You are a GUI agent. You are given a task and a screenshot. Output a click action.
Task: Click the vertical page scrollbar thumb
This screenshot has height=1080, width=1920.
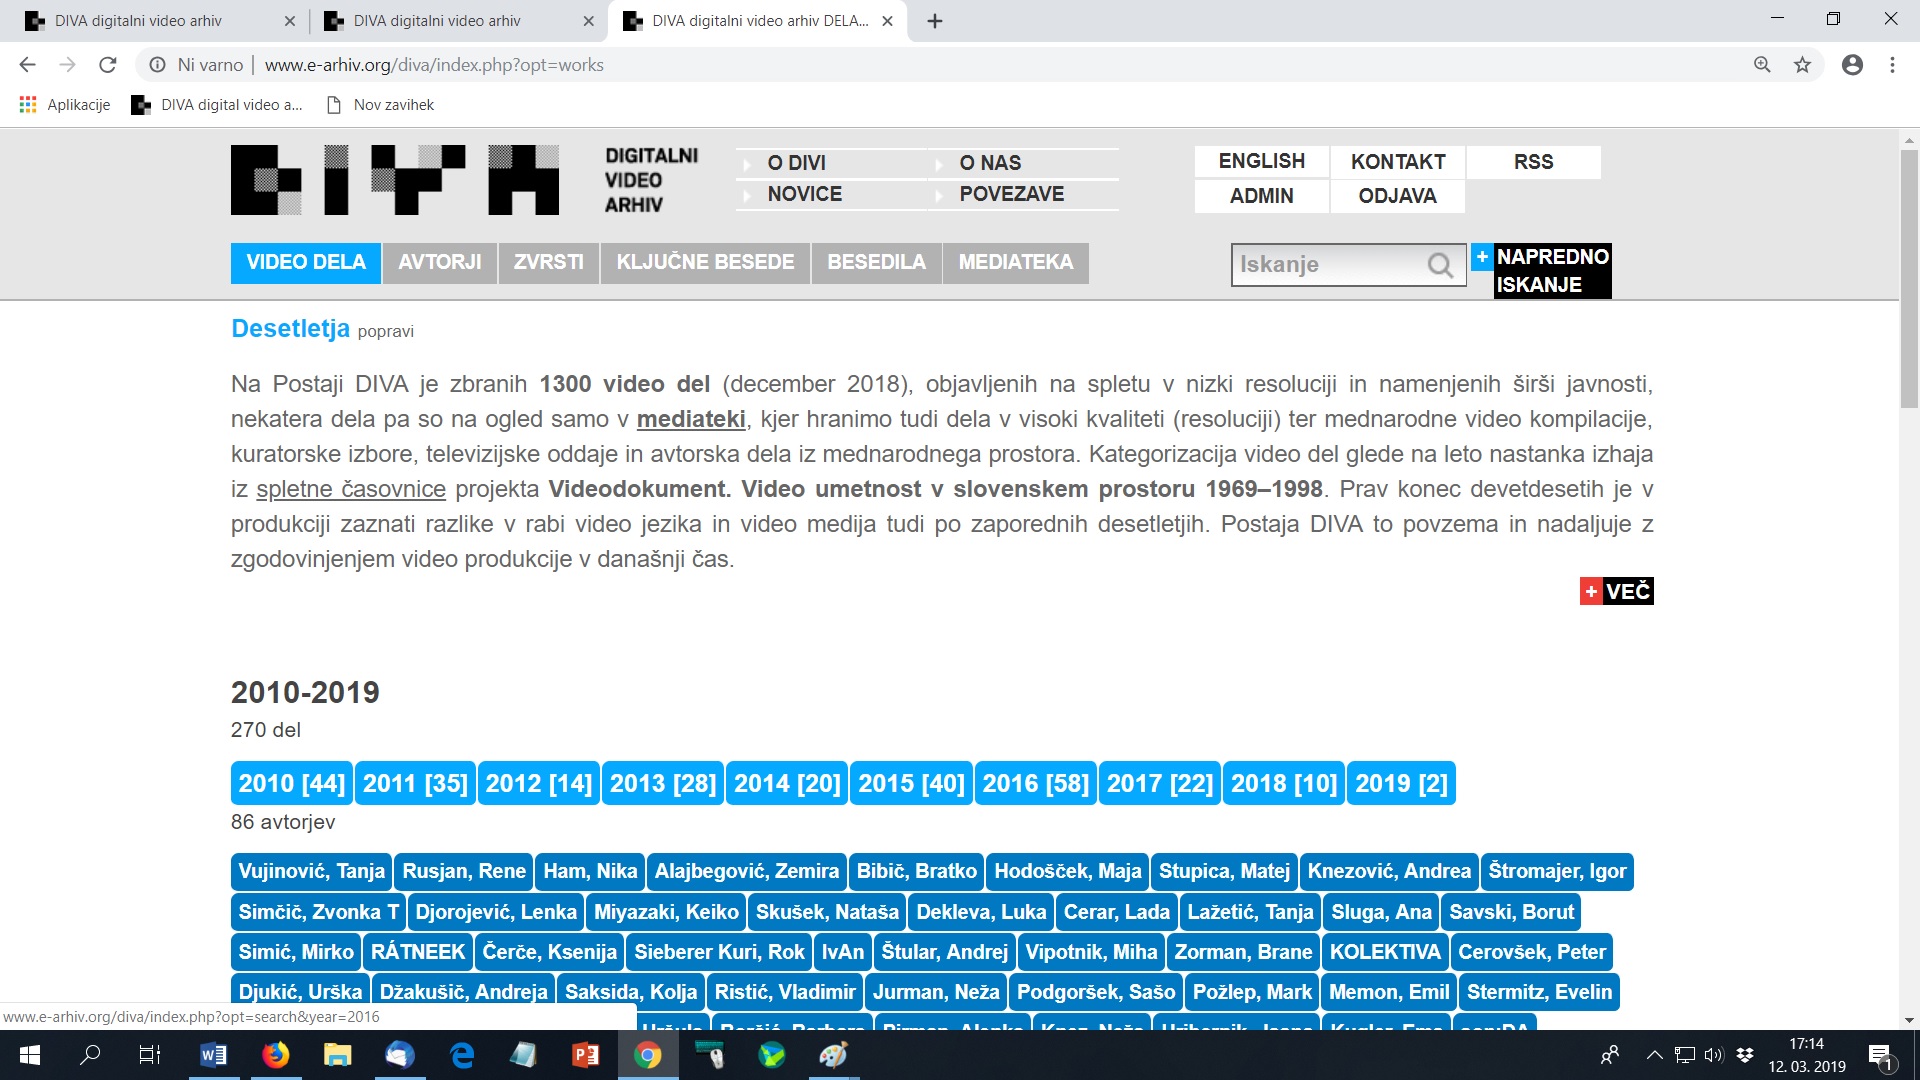1909,280
